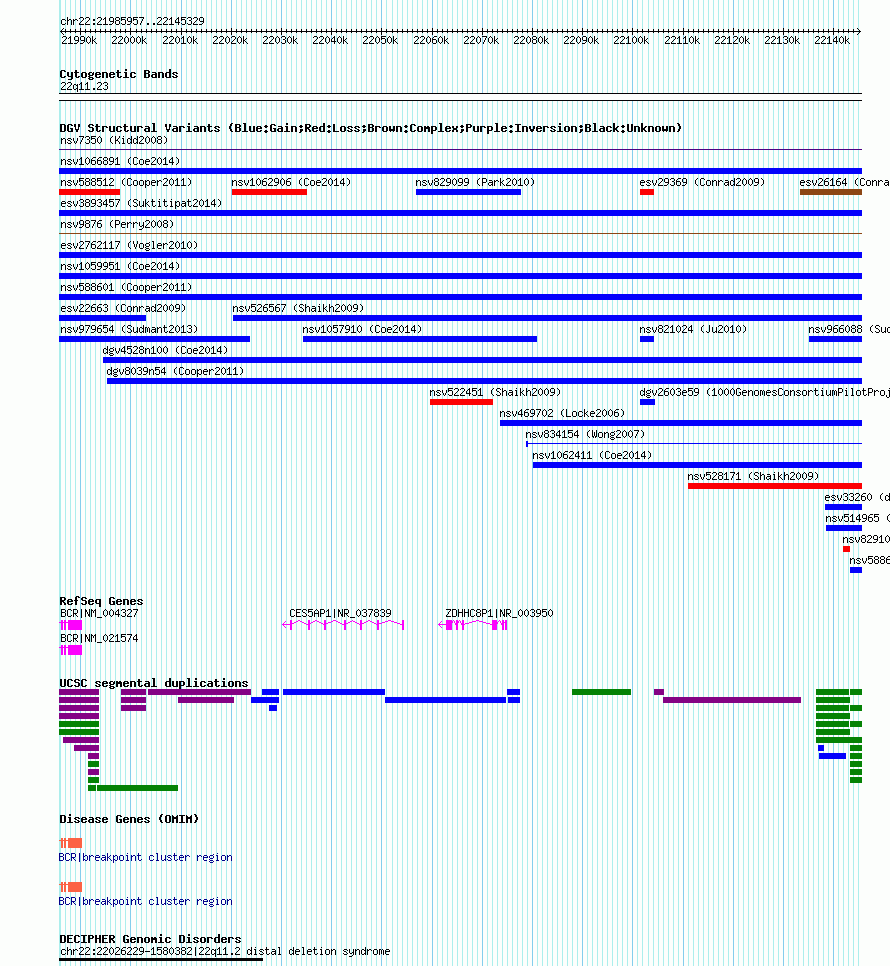Click the BCR|NM_021574 gene glyph

[71, 650]
